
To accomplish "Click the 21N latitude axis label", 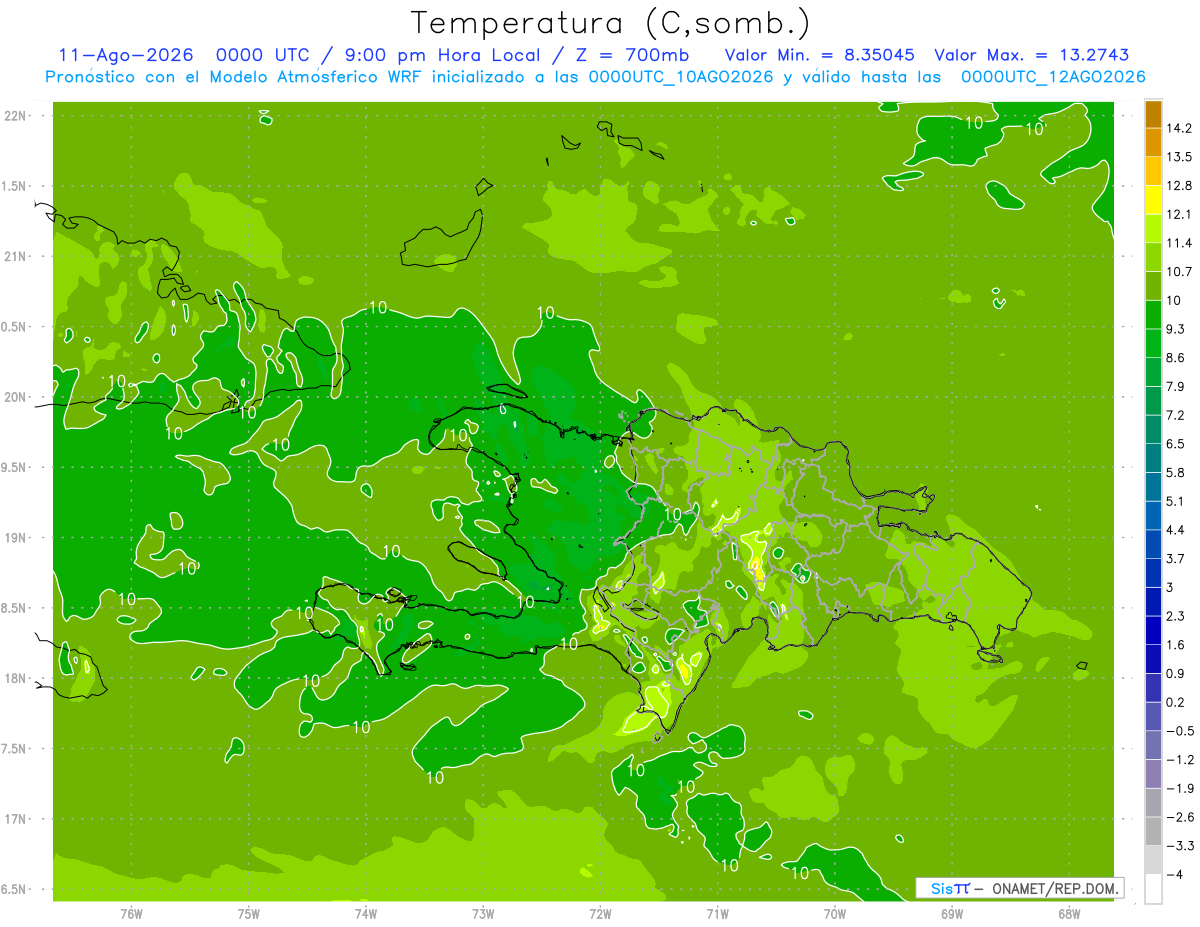I will [x=16, y=256].
